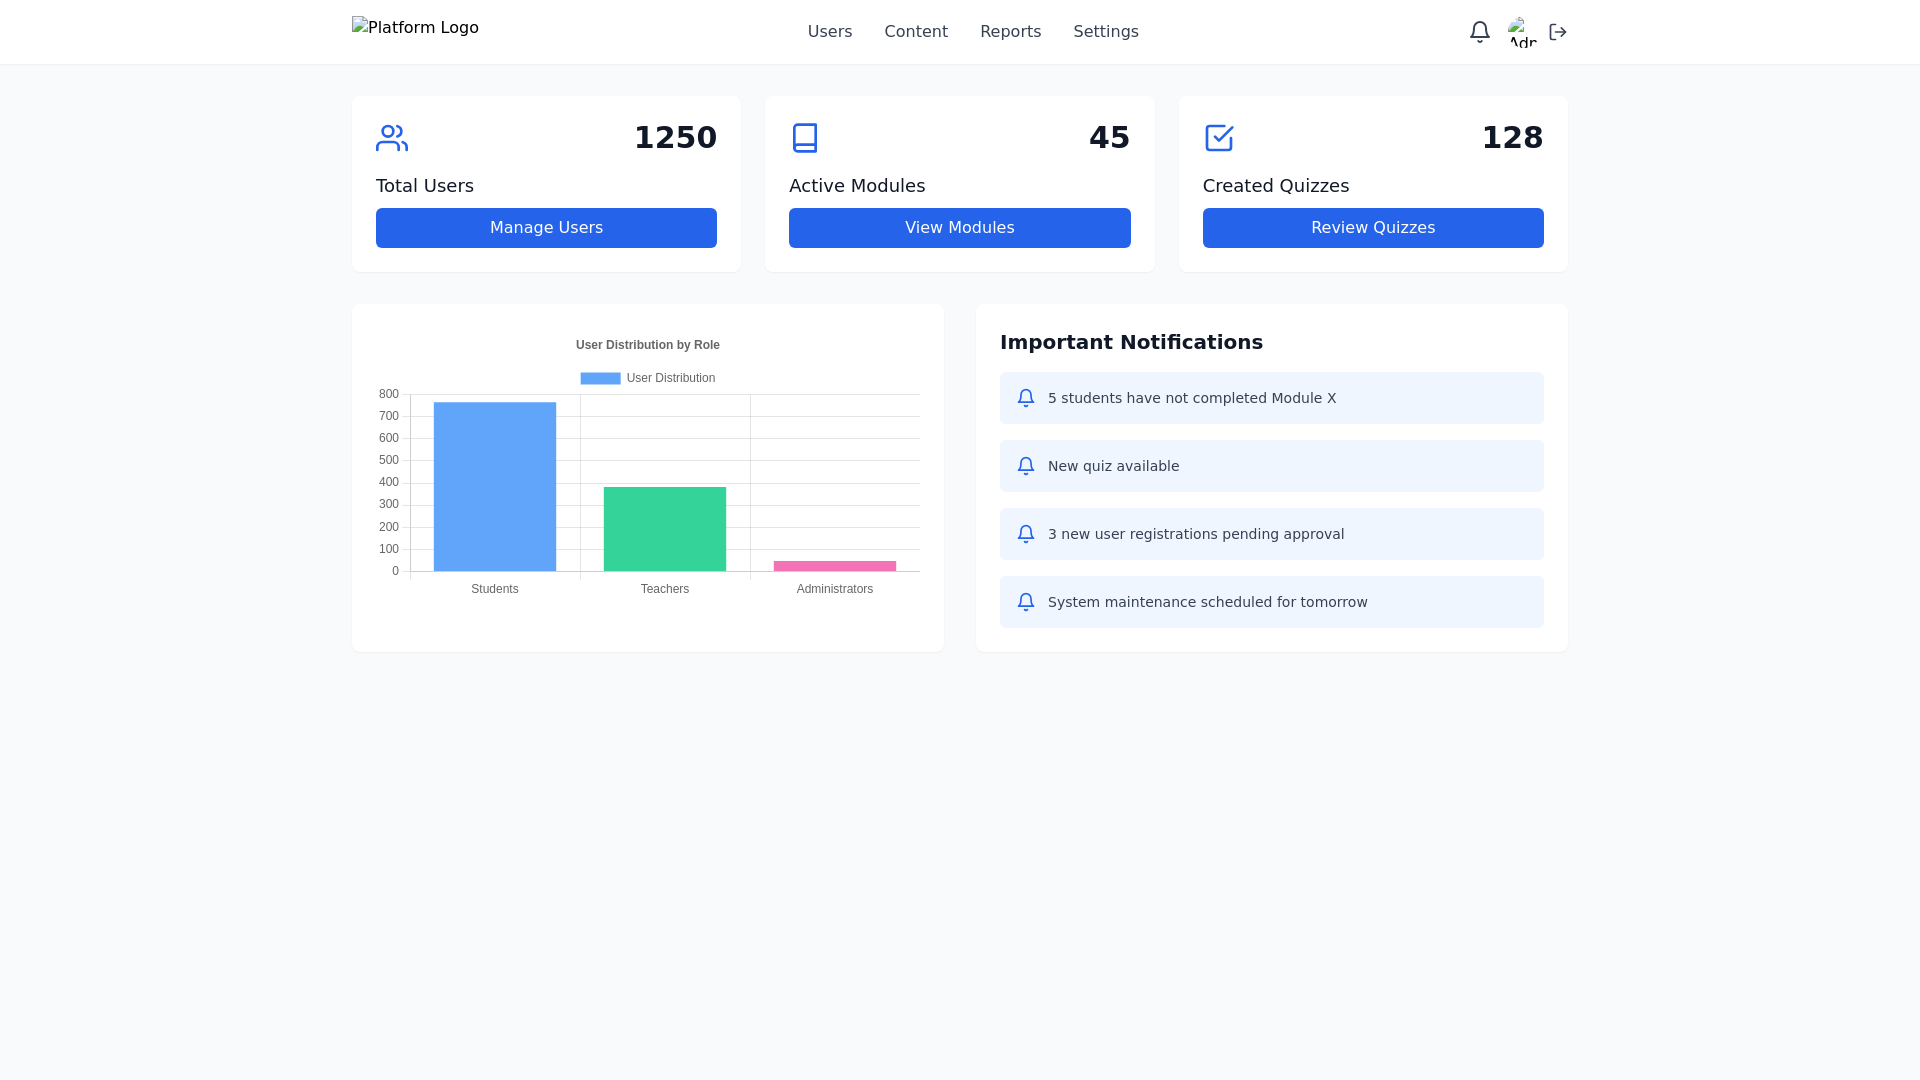Click the Students bar in the chart

(x=494, y=486)
